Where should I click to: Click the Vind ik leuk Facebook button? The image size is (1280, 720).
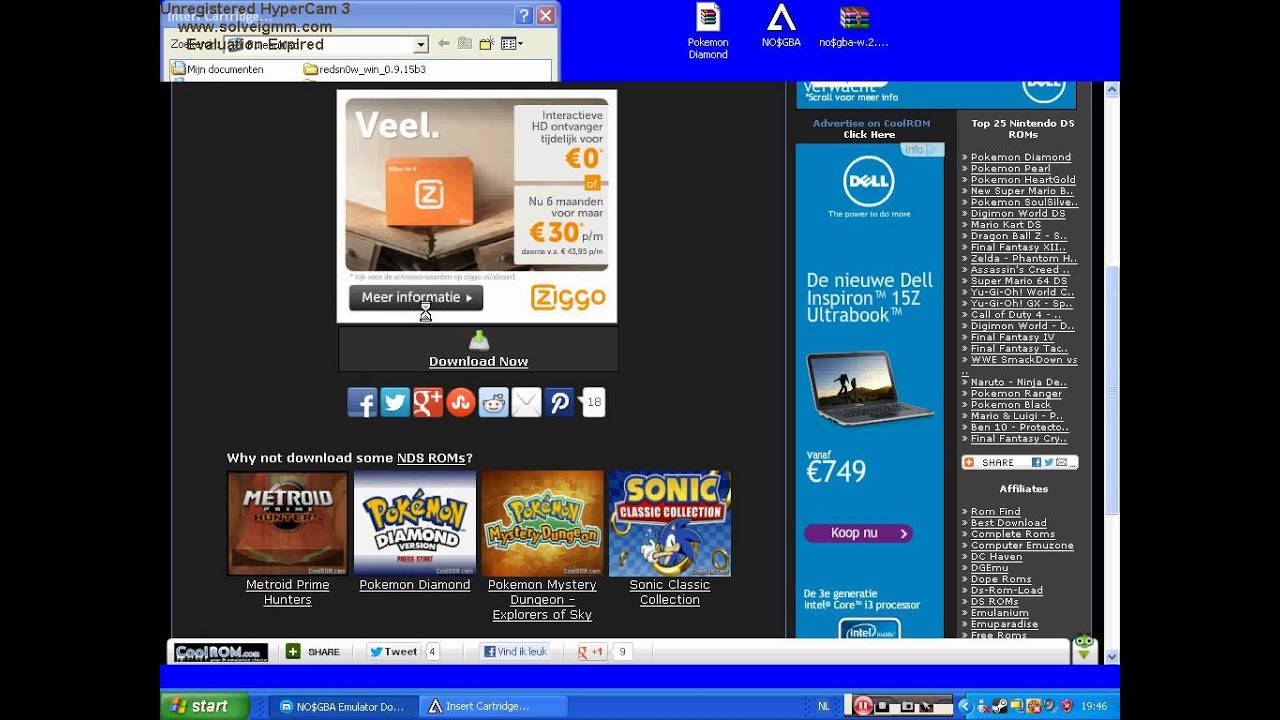click(516, 652)
